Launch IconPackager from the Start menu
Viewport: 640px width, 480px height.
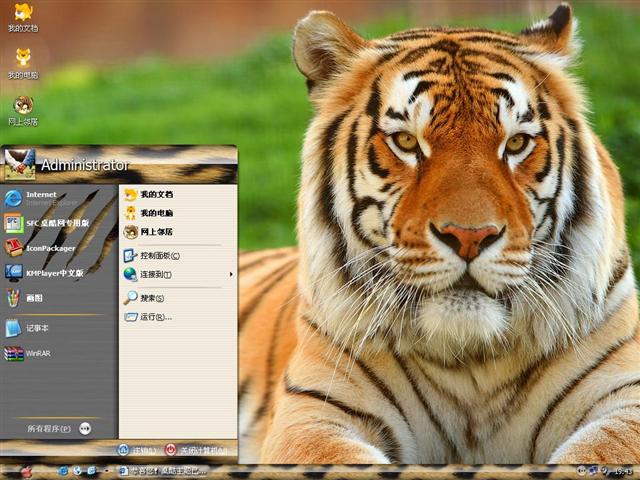[x=40, y=248]
